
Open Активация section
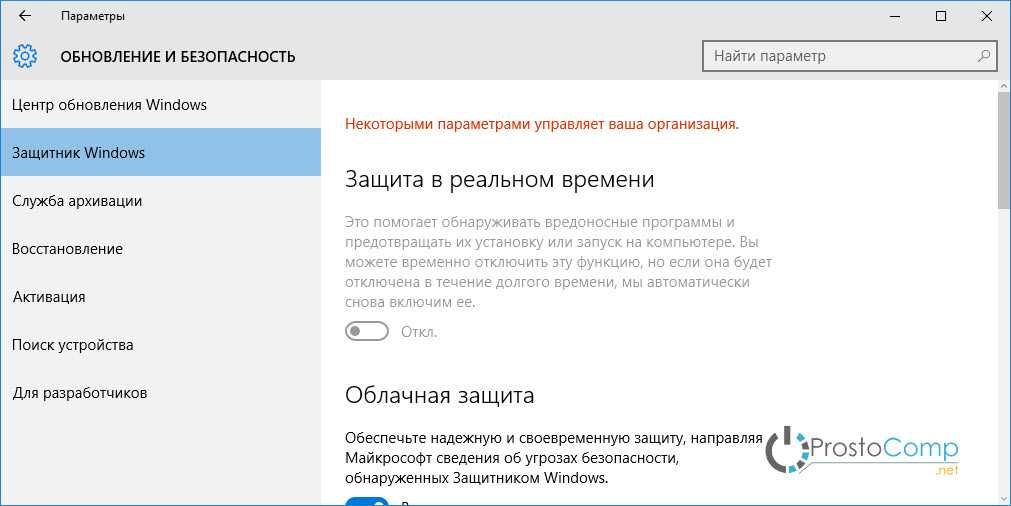pyautogui.click(x=161, y=297)
